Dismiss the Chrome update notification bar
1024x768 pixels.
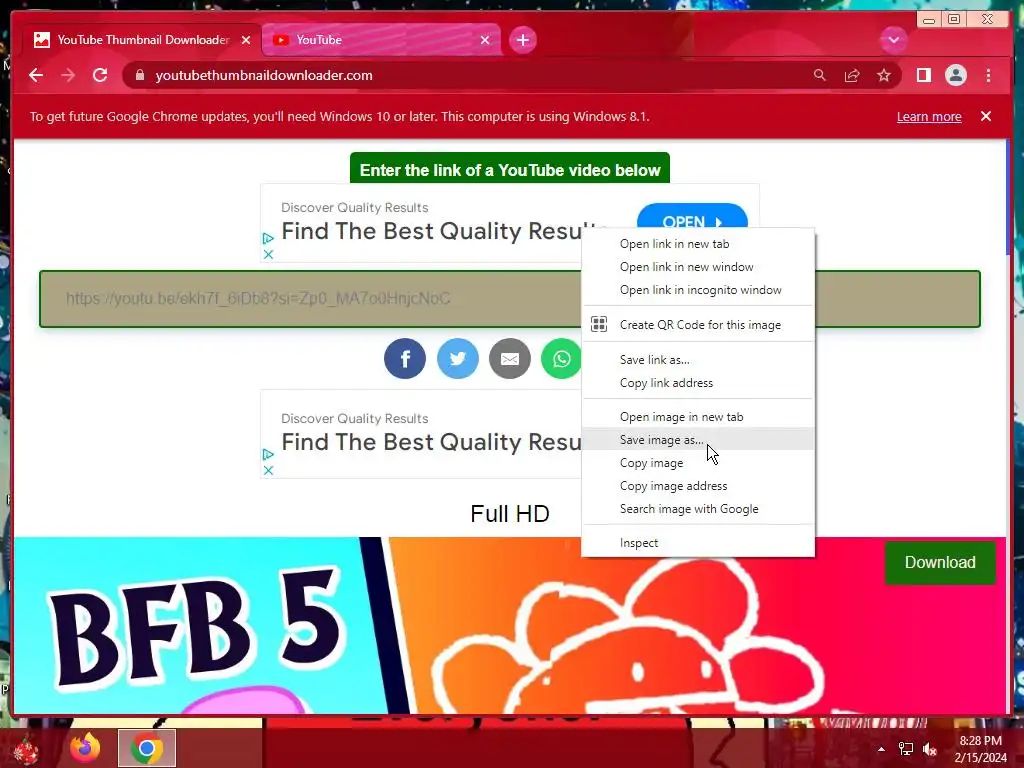pos(986,116)
